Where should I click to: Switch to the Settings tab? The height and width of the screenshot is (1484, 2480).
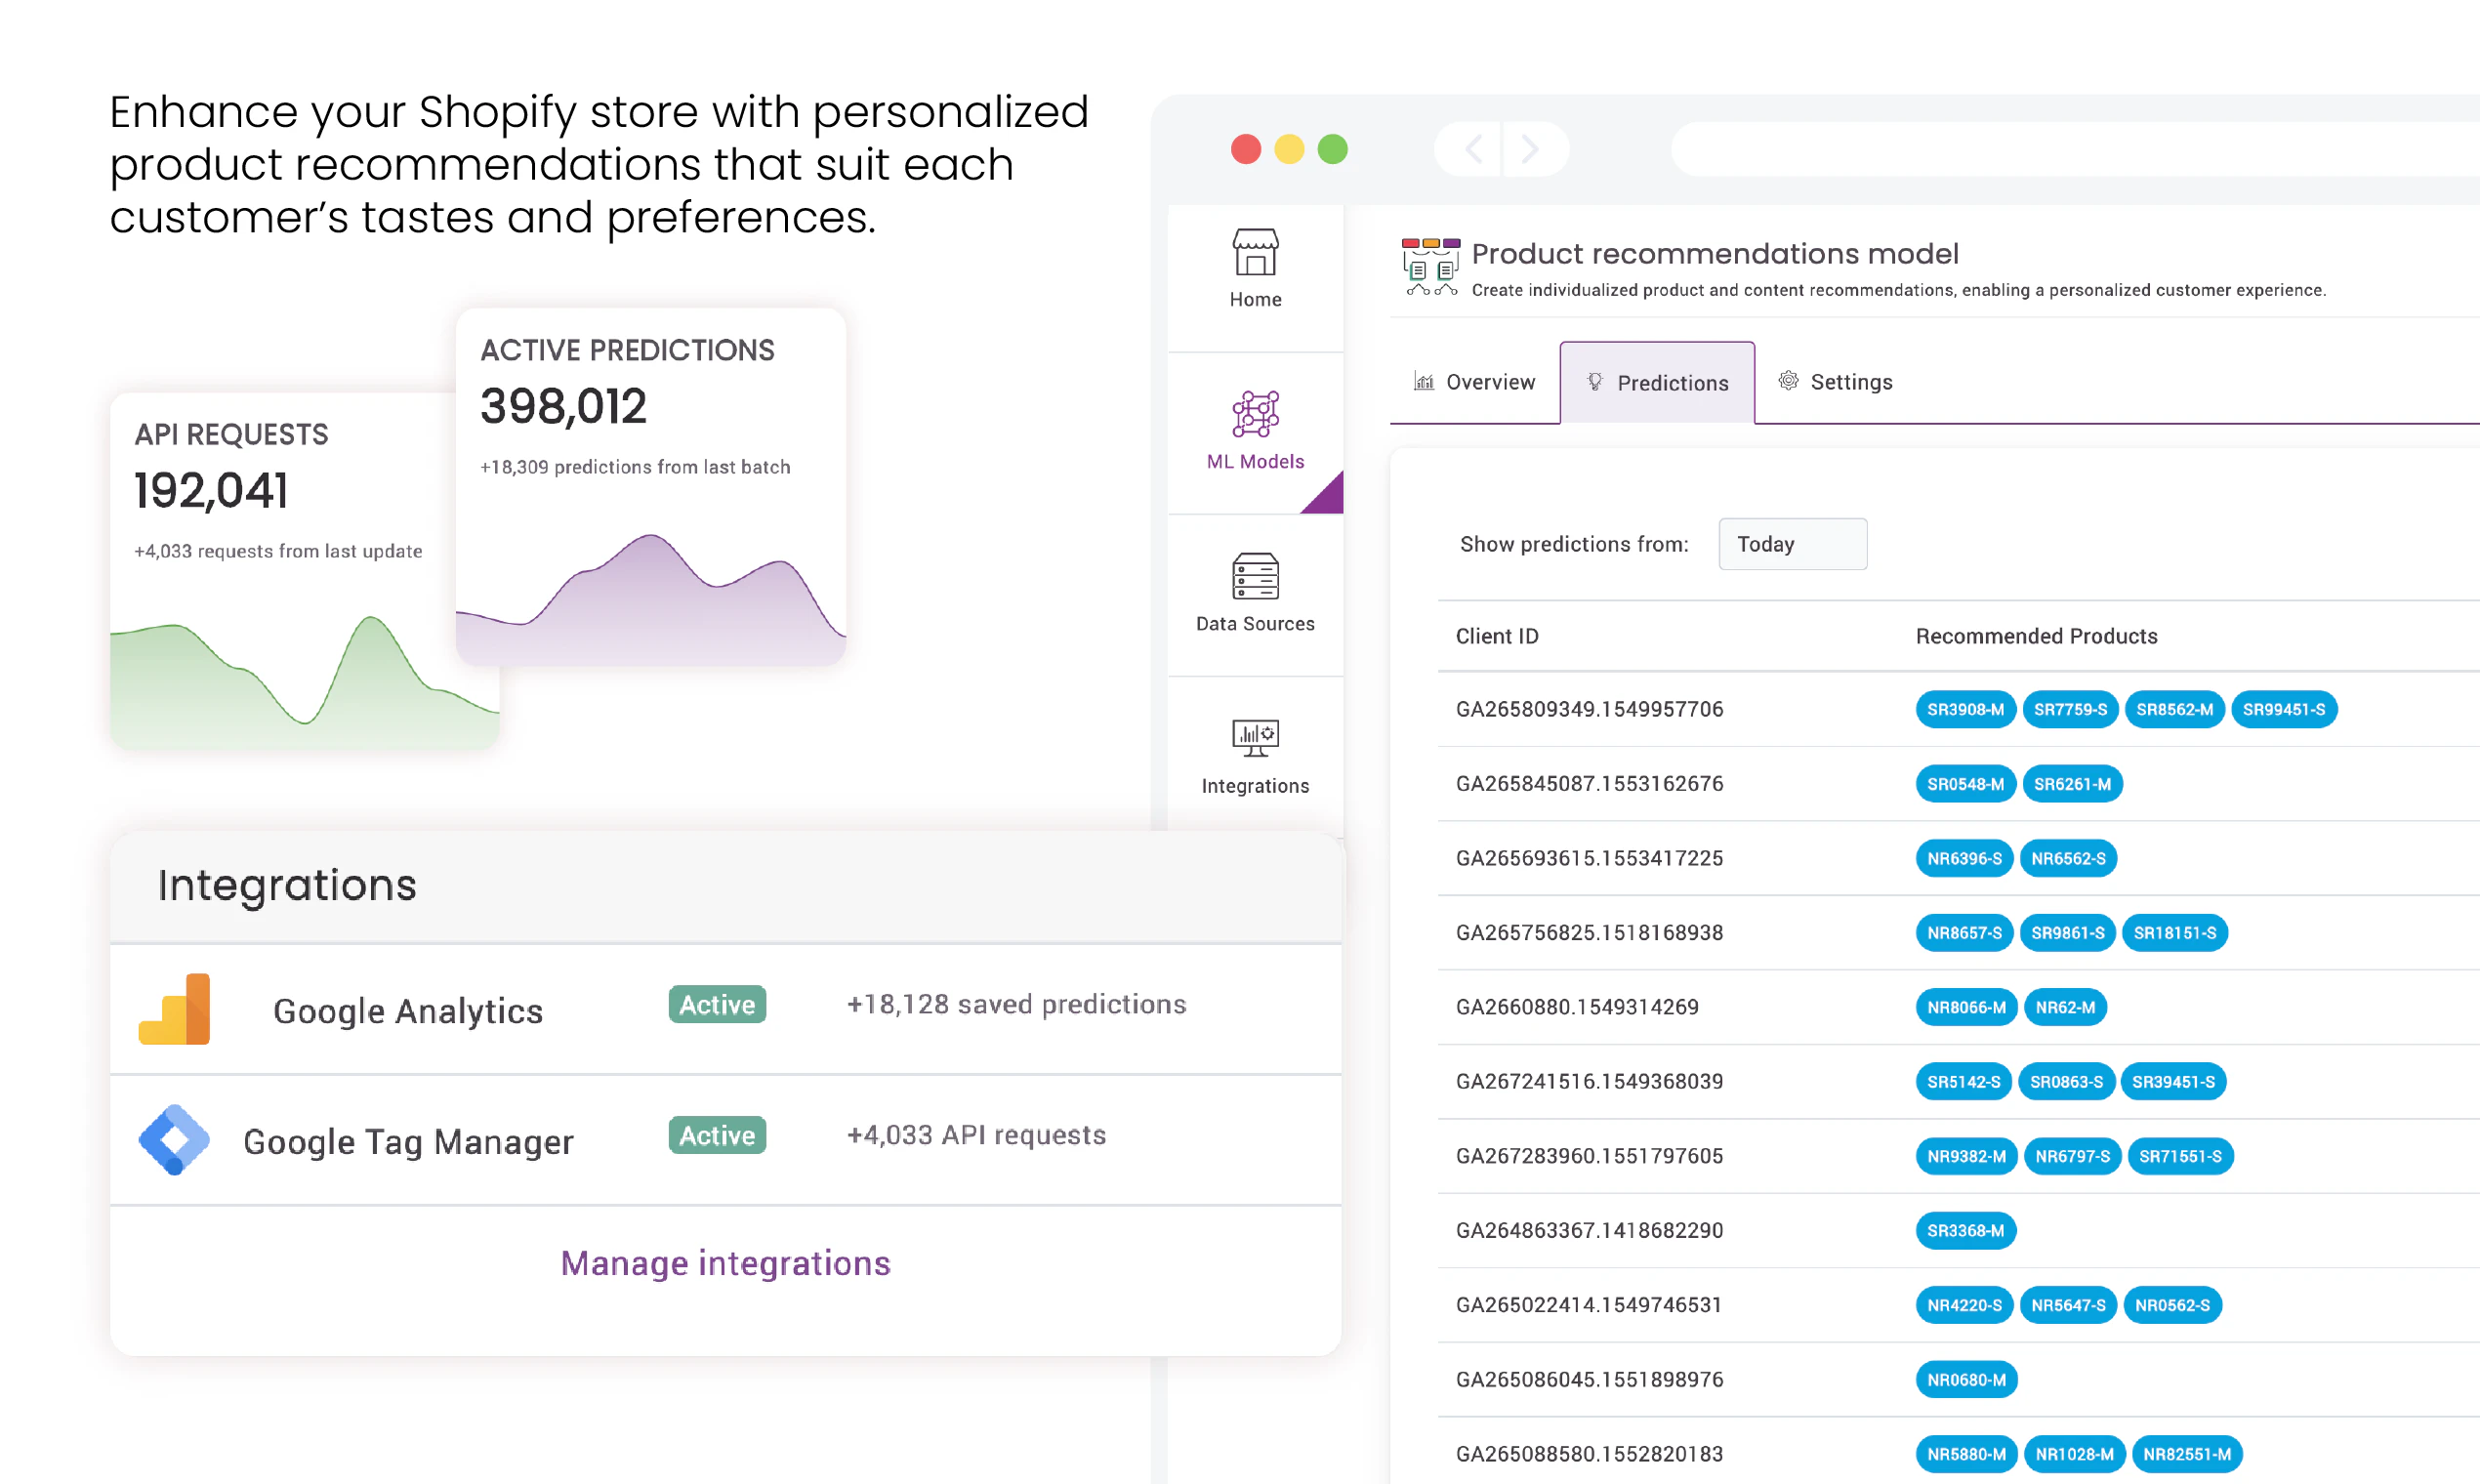click(x=1836, y=382)
